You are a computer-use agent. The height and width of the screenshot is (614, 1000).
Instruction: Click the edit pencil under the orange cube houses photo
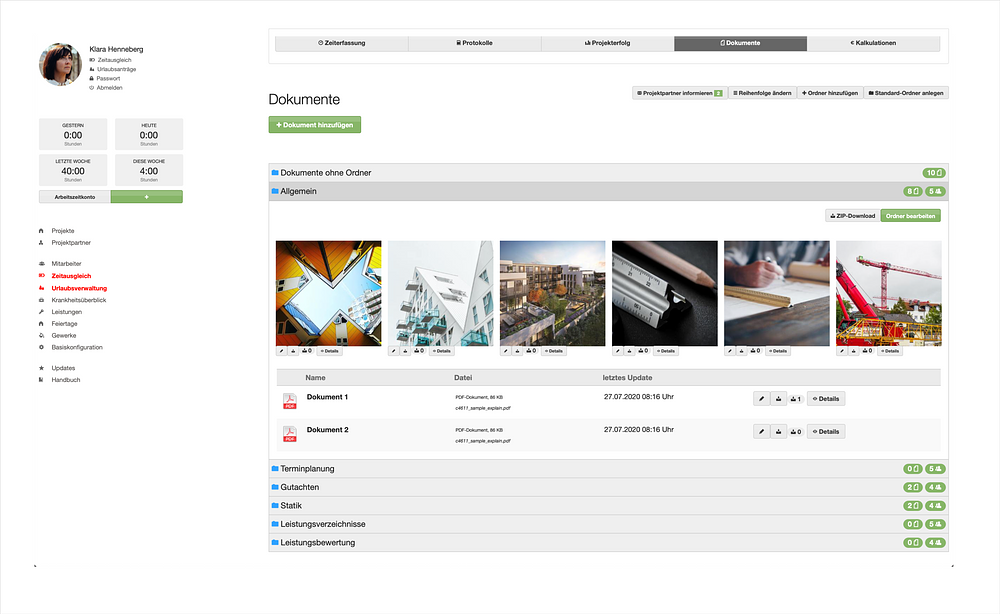click(281, 351)
